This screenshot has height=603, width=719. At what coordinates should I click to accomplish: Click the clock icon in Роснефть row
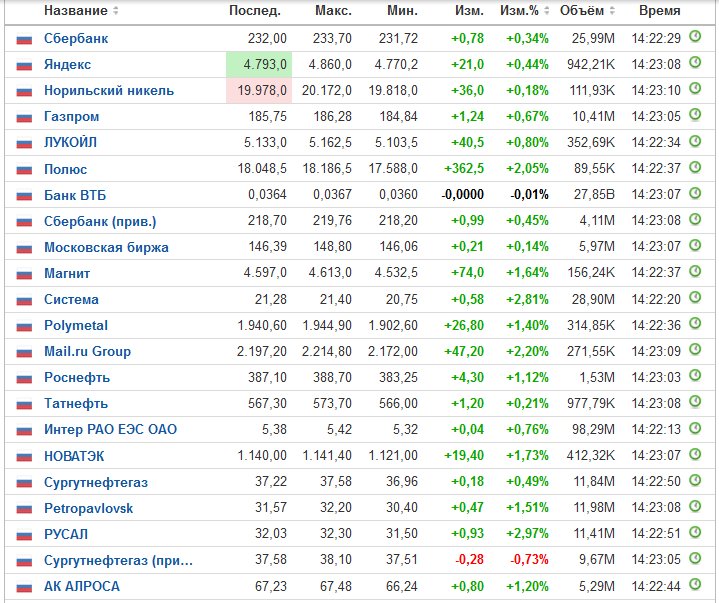pos(695,376)
